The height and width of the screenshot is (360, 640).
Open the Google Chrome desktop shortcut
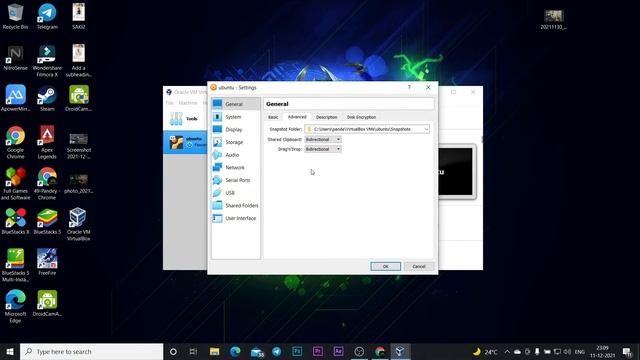(x=16, y=142)
